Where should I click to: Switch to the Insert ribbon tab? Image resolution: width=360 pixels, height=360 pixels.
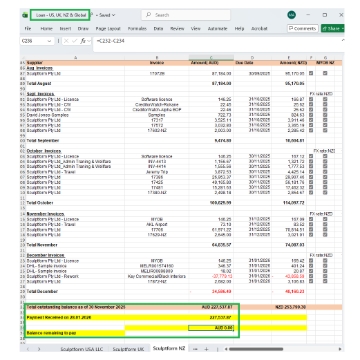pyautogui.click(x=65, y=29)
